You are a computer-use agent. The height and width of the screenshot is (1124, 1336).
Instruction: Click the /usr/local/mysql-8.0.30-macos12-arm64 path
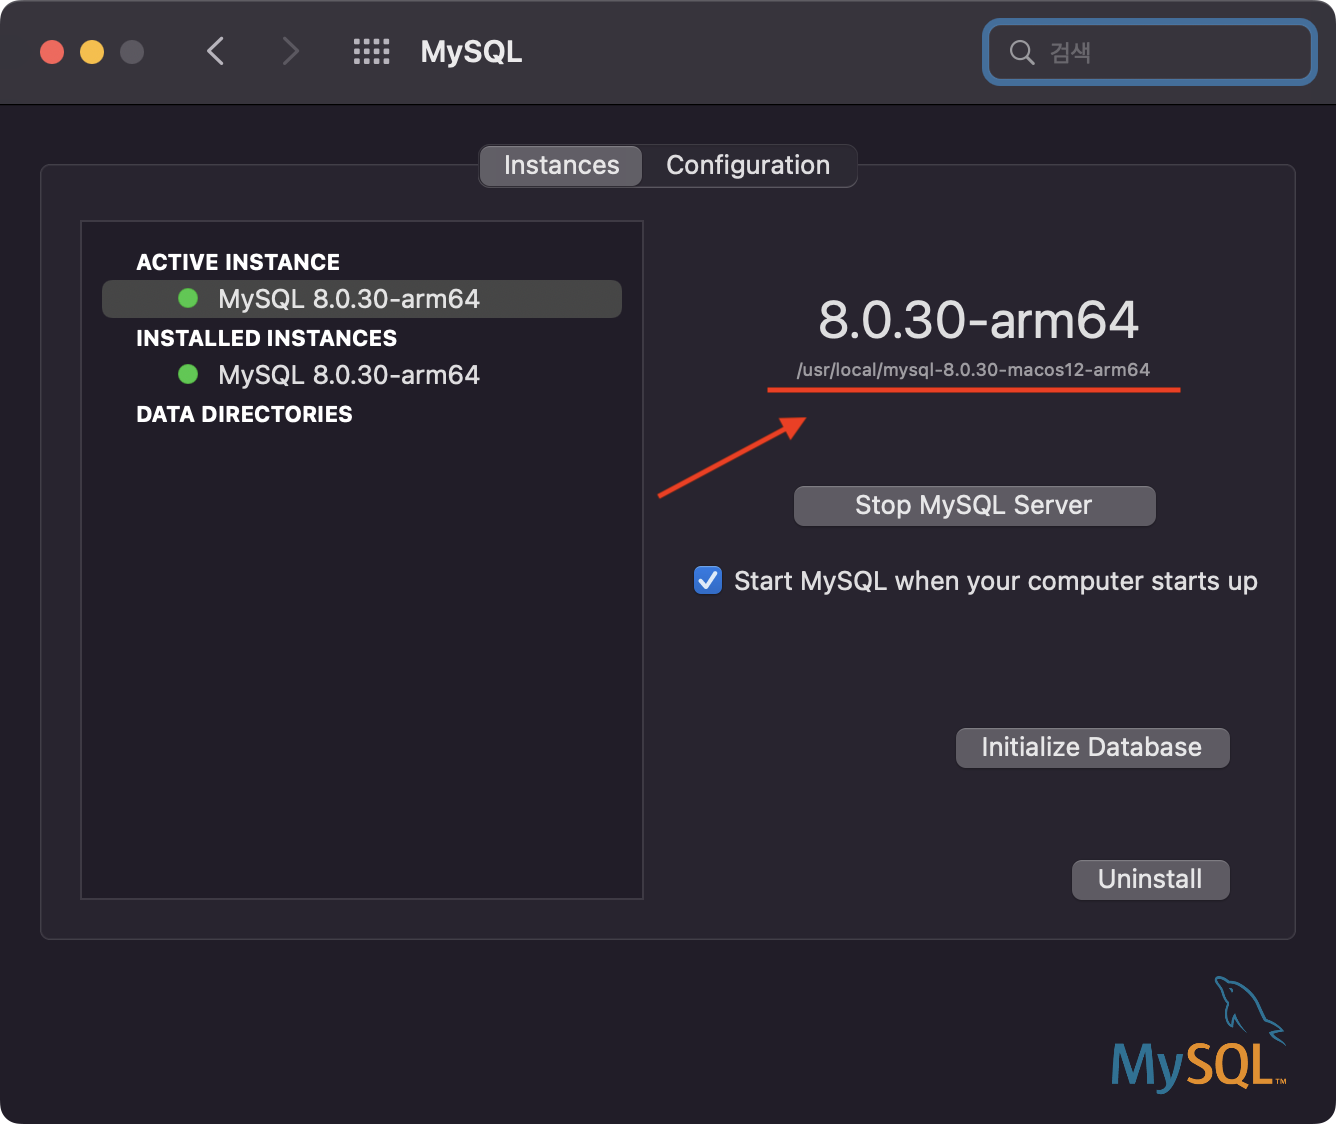973,370
